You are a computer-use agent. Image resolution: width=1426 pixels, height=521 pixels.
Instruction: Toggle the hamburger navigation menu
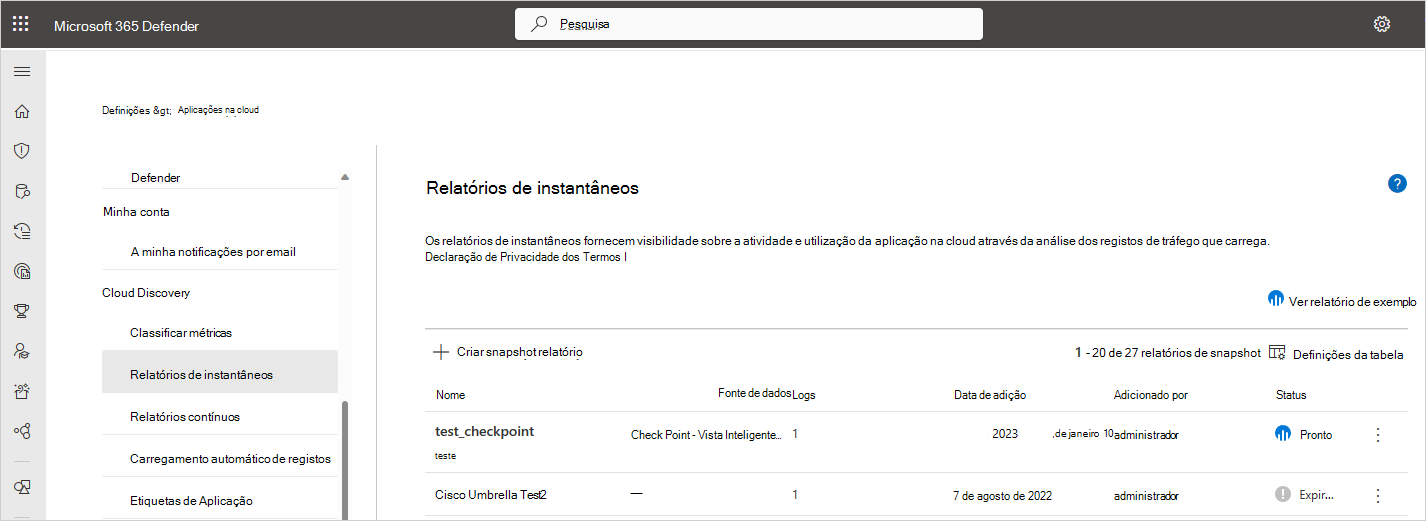pos(21,71)
